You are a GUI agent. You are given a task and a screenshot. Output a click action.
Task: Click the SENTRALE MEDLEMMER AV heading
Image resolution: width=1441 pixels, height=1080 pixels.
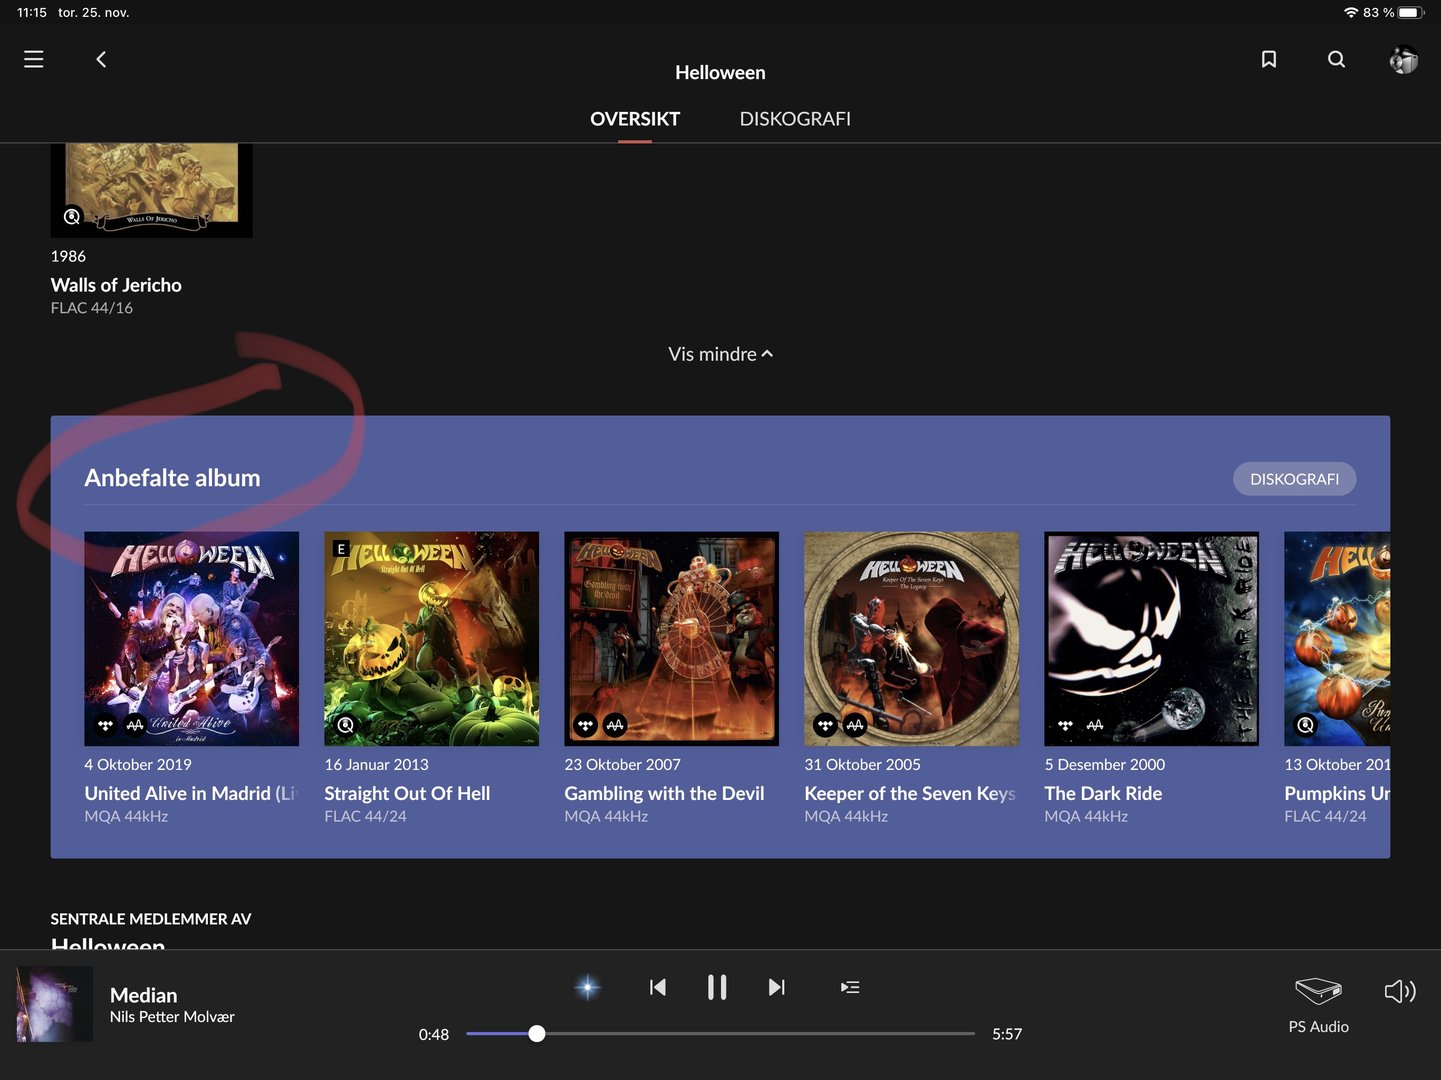(x=151, y=919)
